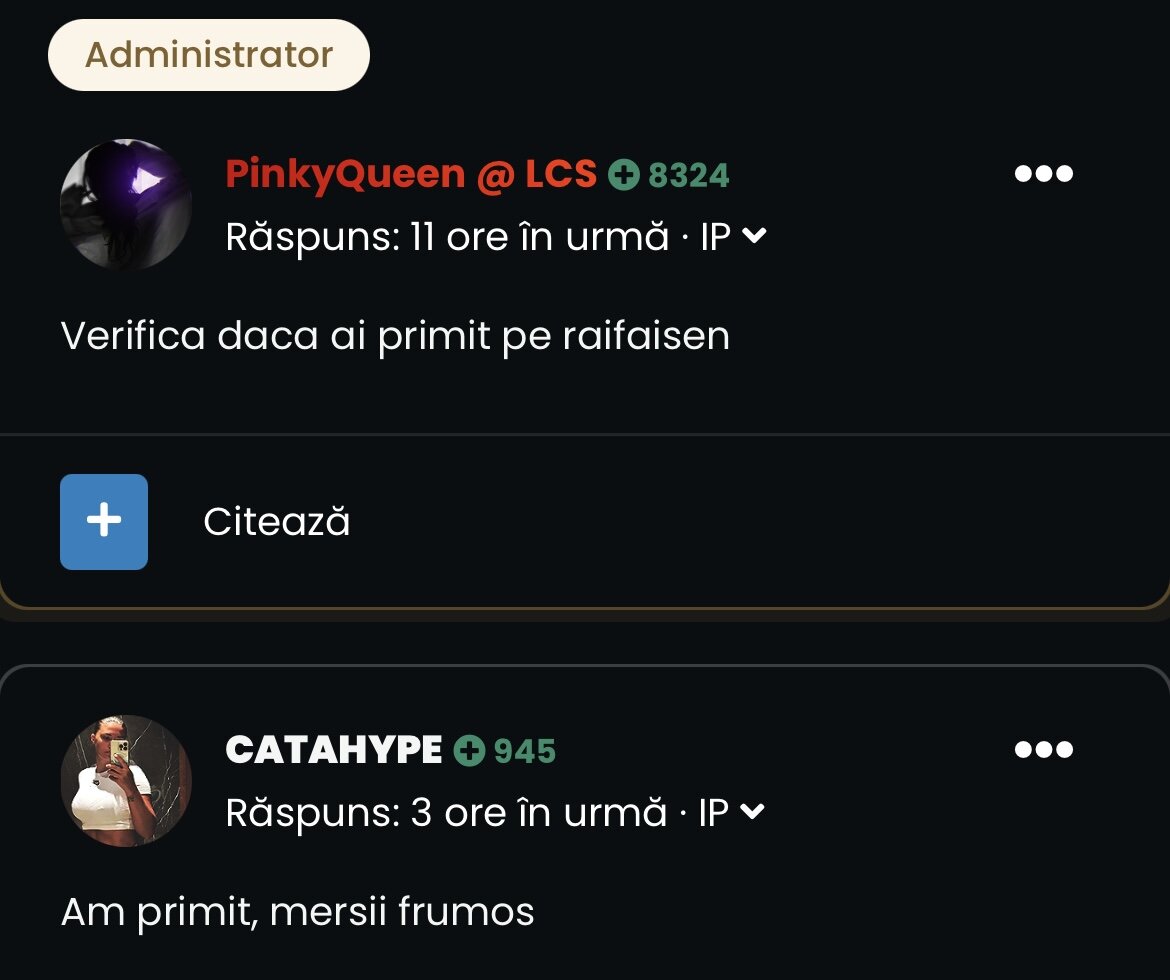Click the message 'Verifica daca ai primit pe raifaisen'

coord(395,337)
